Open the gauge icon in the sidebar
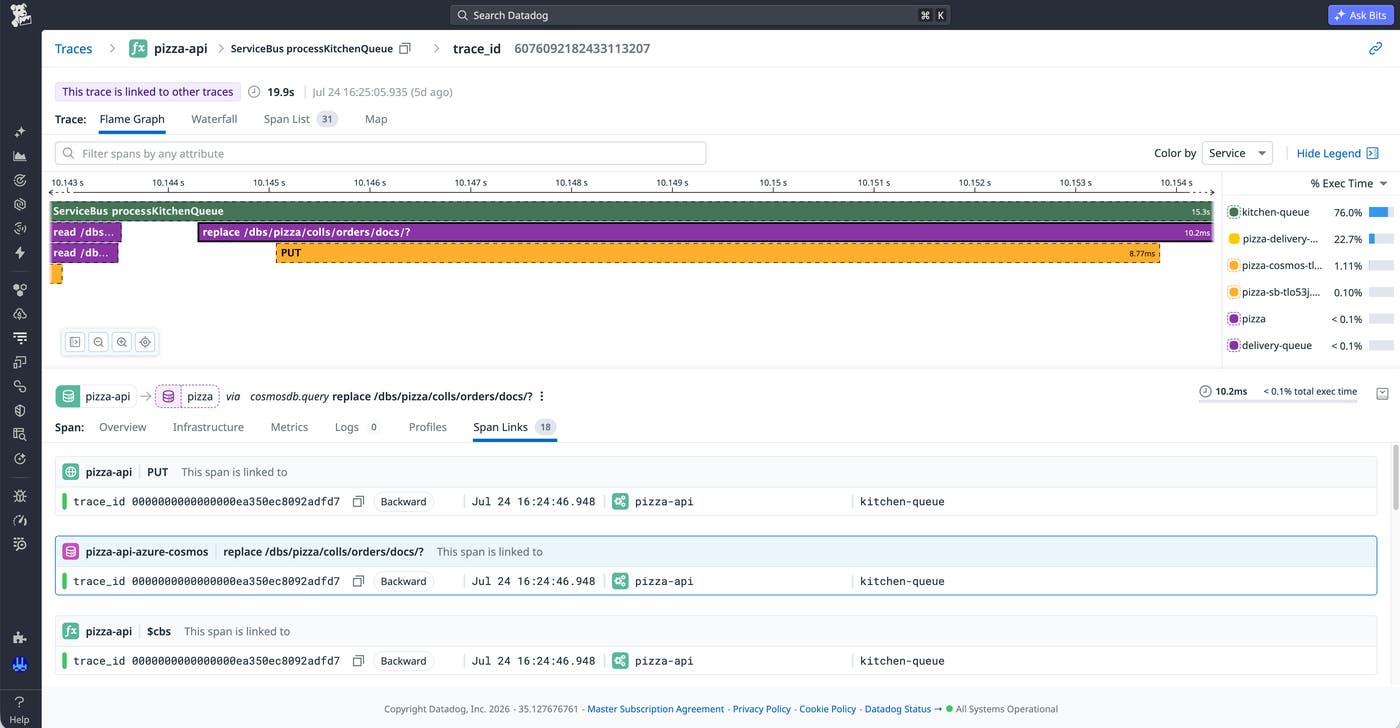This screenshot has width=1400, height=728. point(20,520)
